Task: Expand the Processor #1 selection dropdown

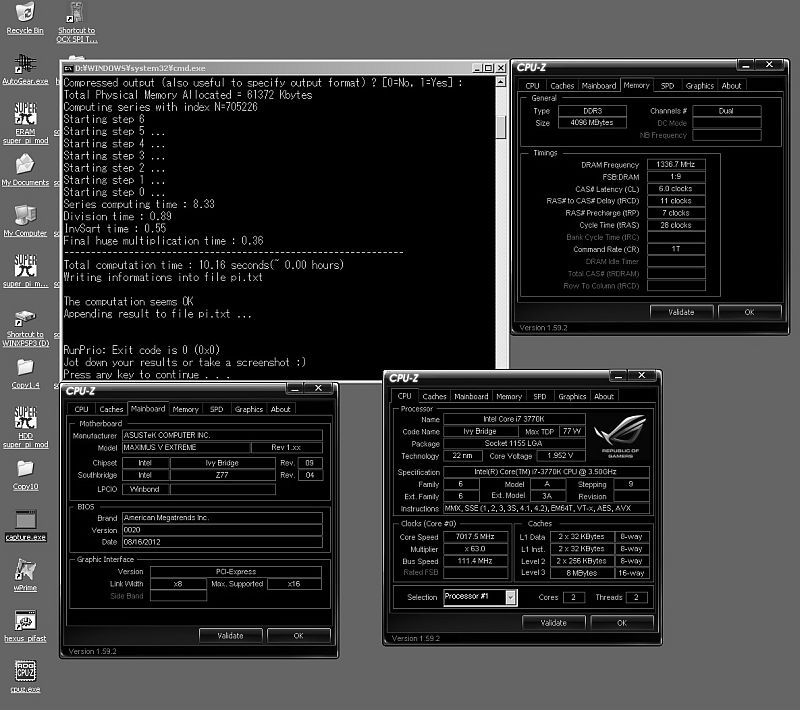Action: click(x=510, y=597)
